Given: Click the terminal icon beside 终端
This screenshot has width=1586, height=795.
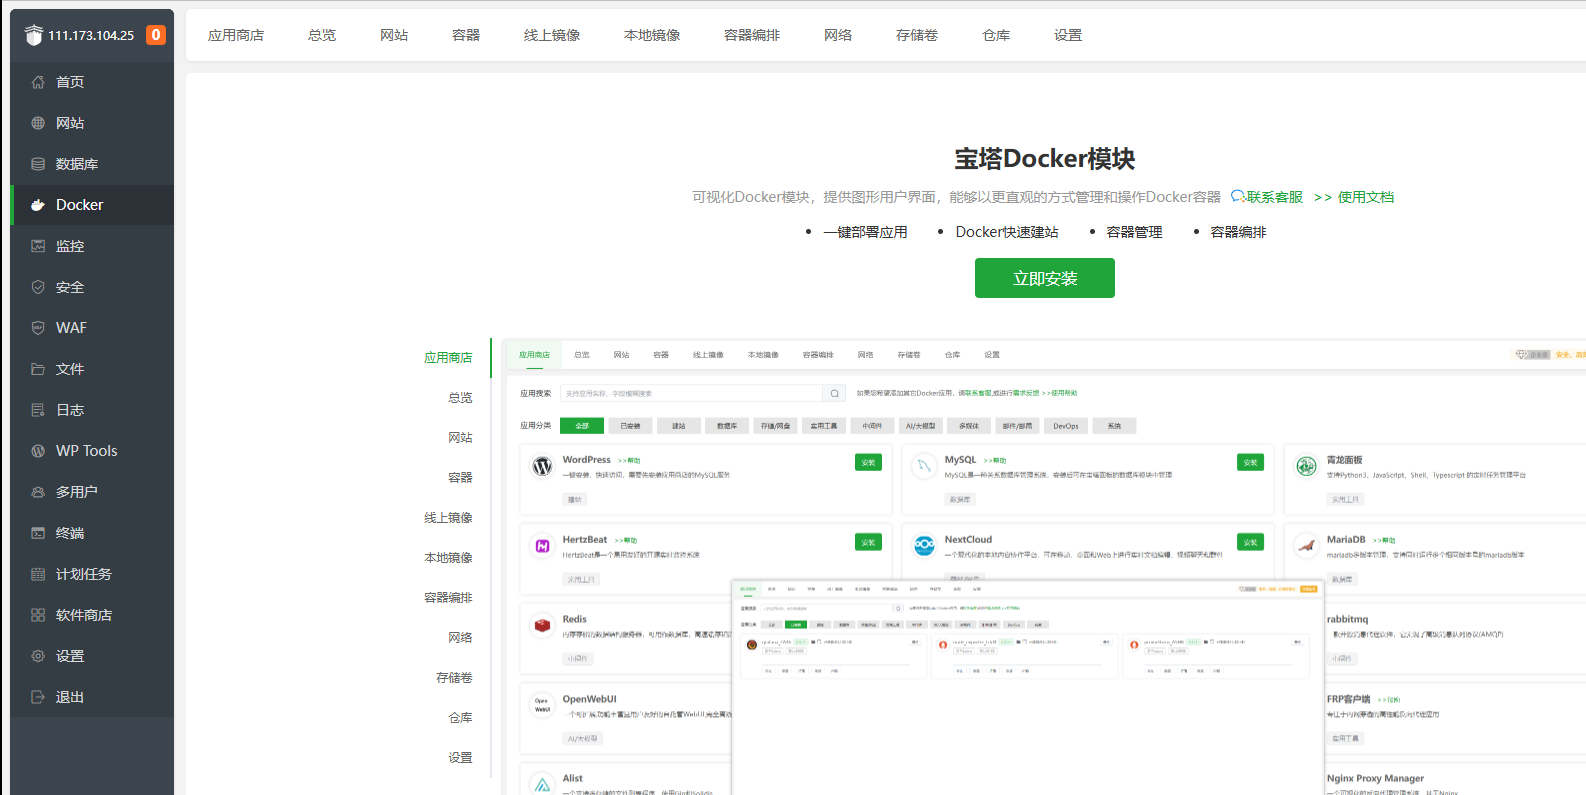Looking at the screenshot, I should click(x=38, y=533).
